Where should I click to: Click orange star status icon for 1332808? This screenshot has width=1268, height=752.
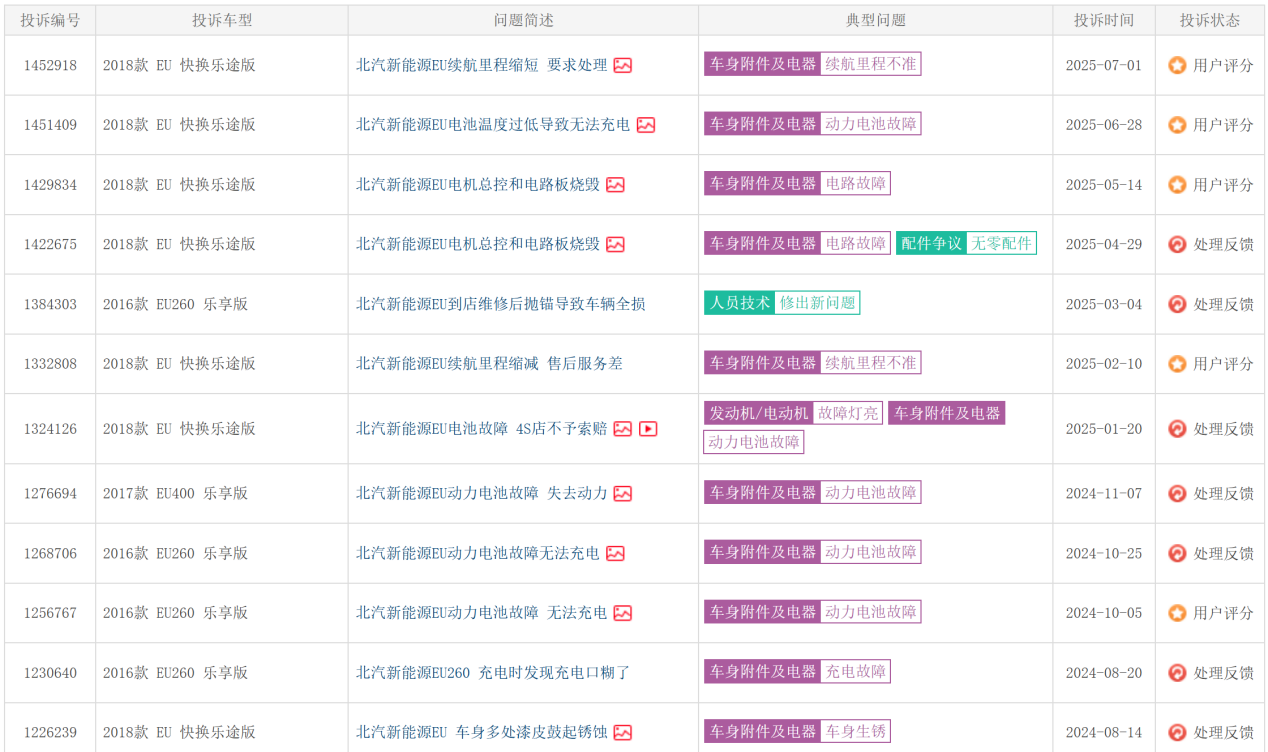1177,364
